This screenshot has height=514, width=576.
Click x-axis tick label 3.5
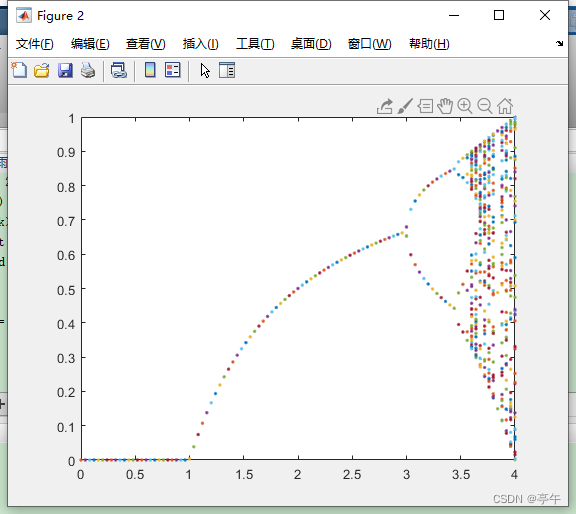pos(461,475)
